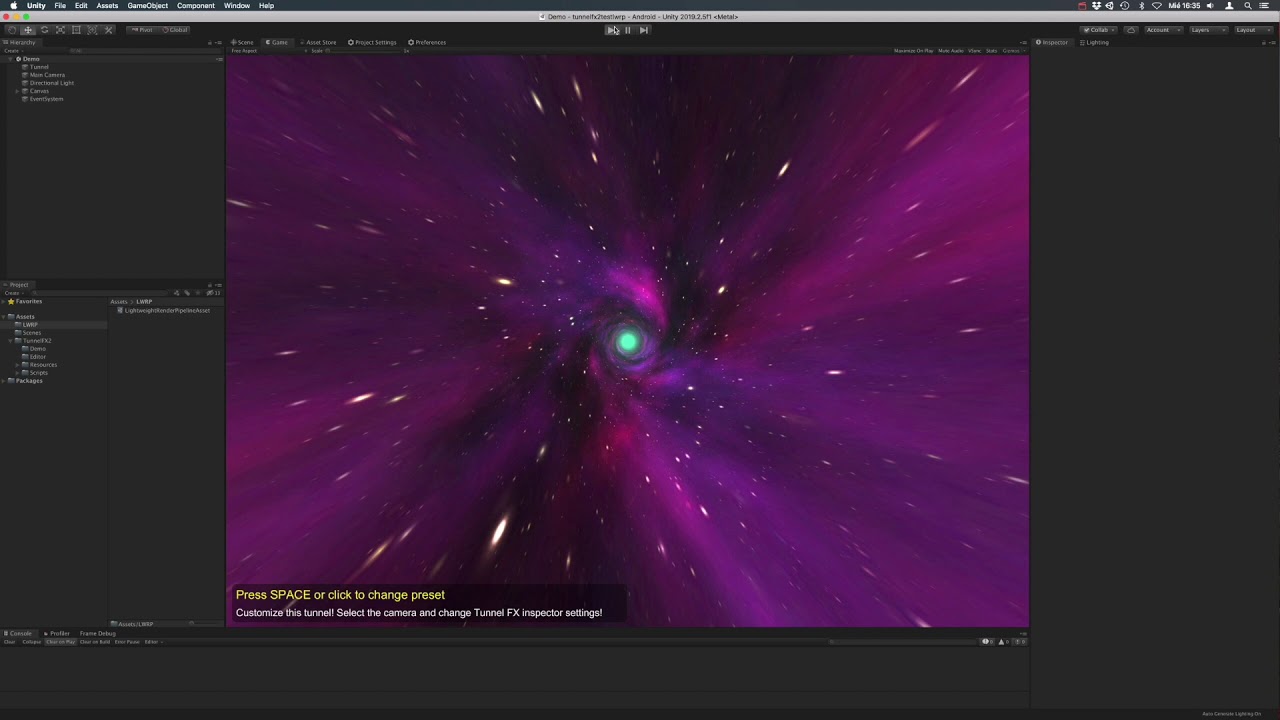Collapse the Demo scene in Hierarchy
Viewport: 1280px width, 720px height.
[x=11, y=59]
